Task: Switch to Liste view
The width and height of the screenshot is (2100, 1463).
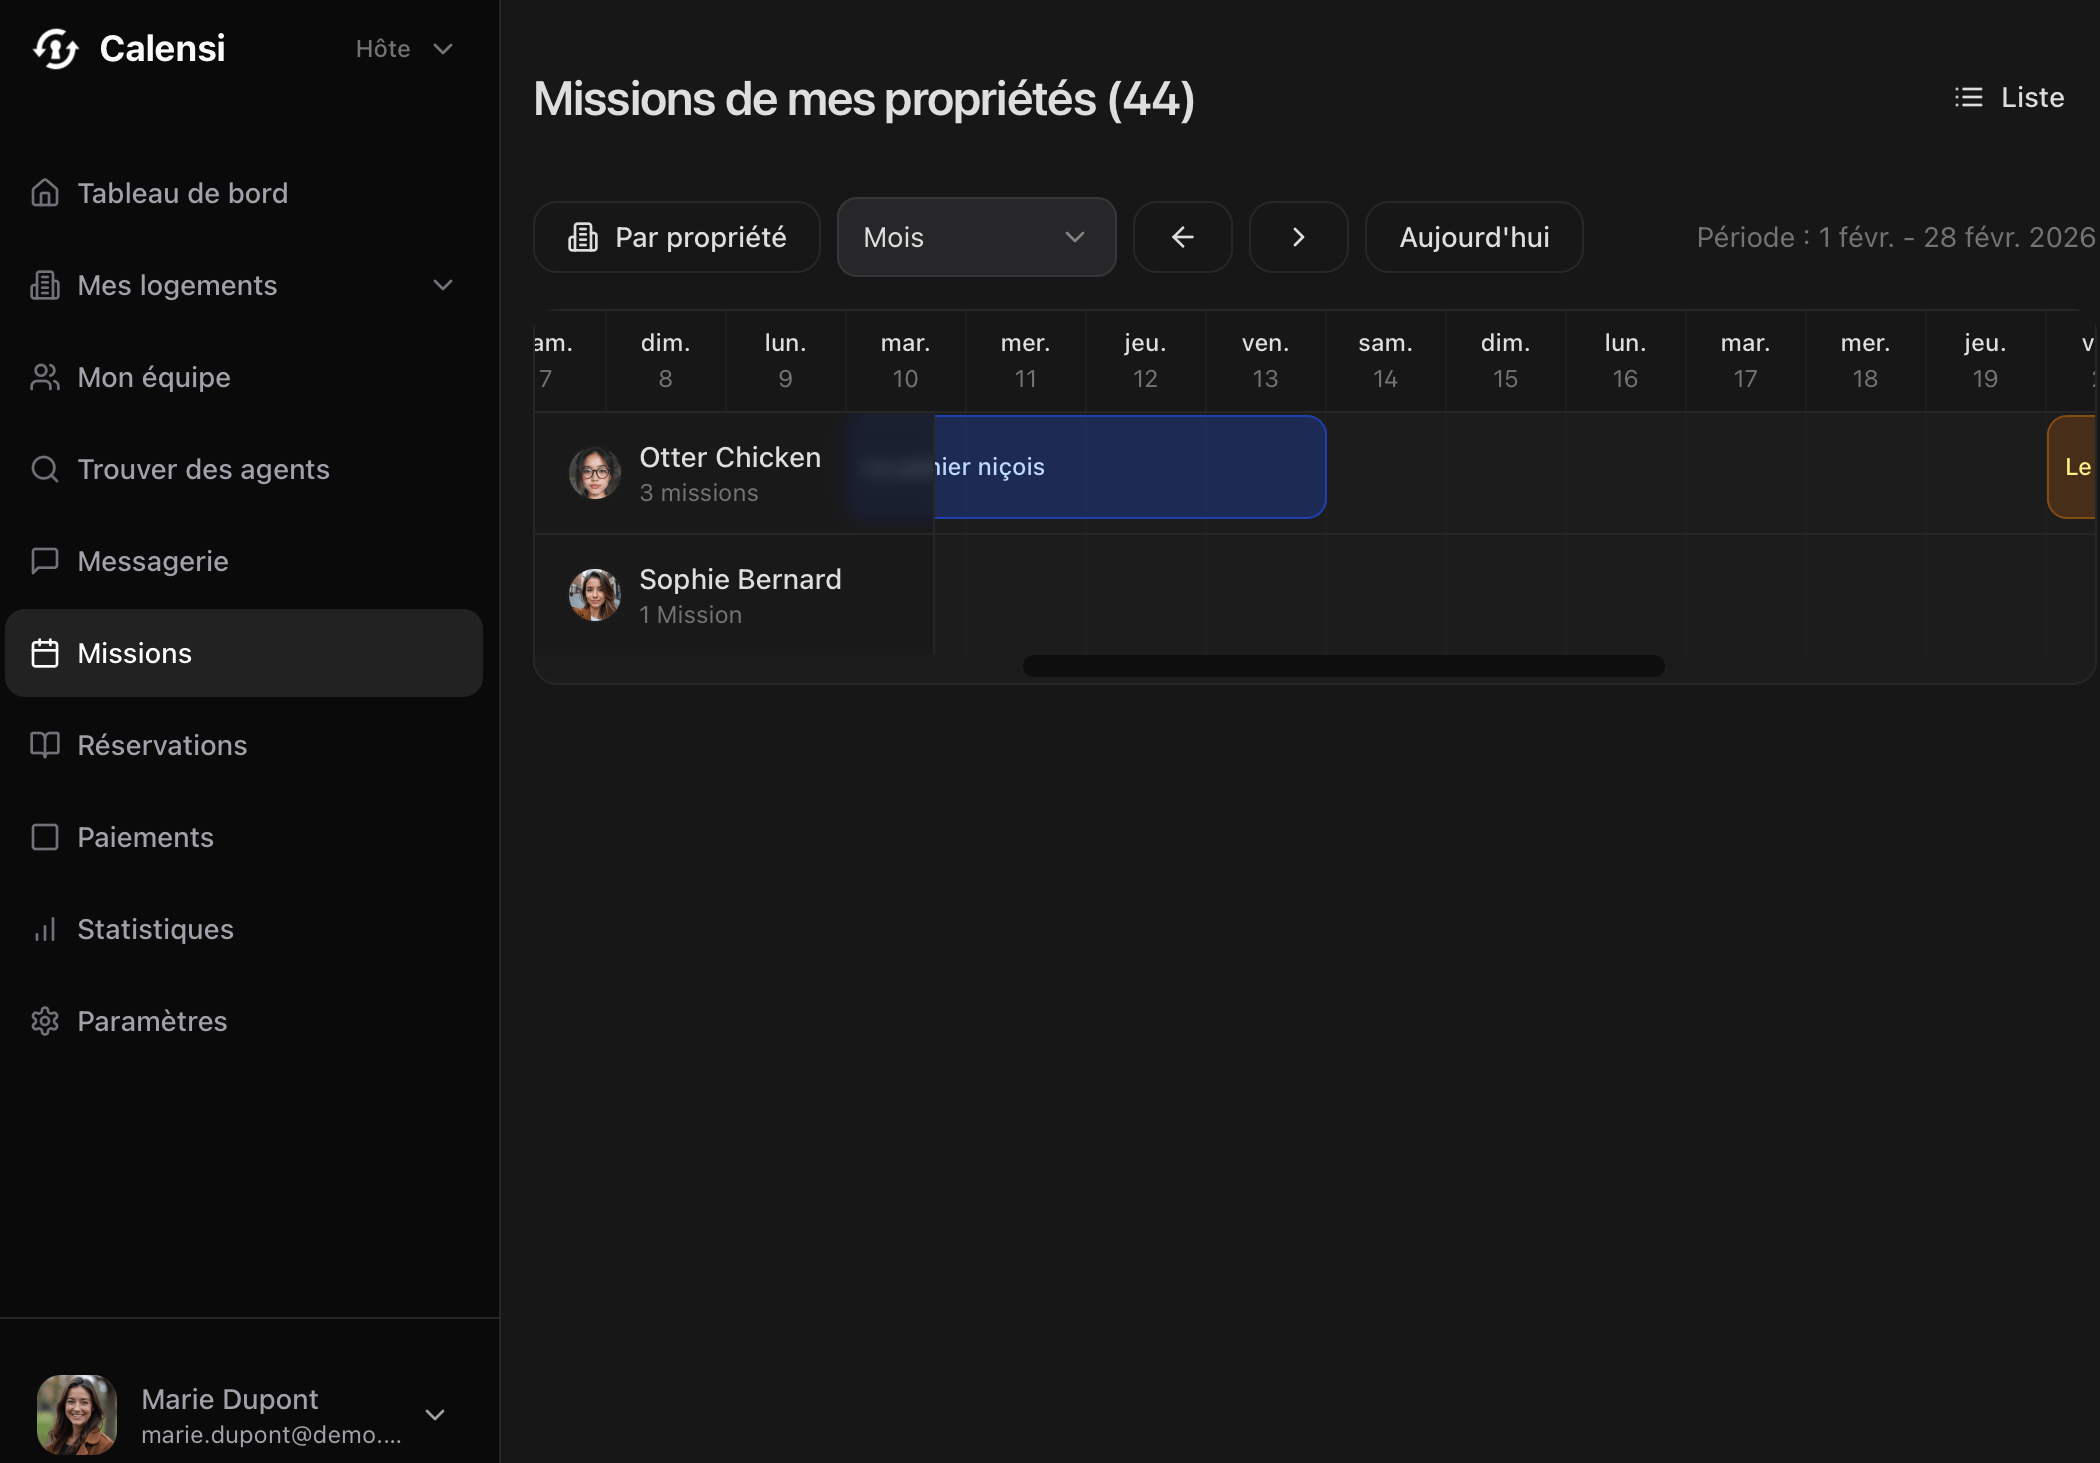Action: pos(2010,97)
